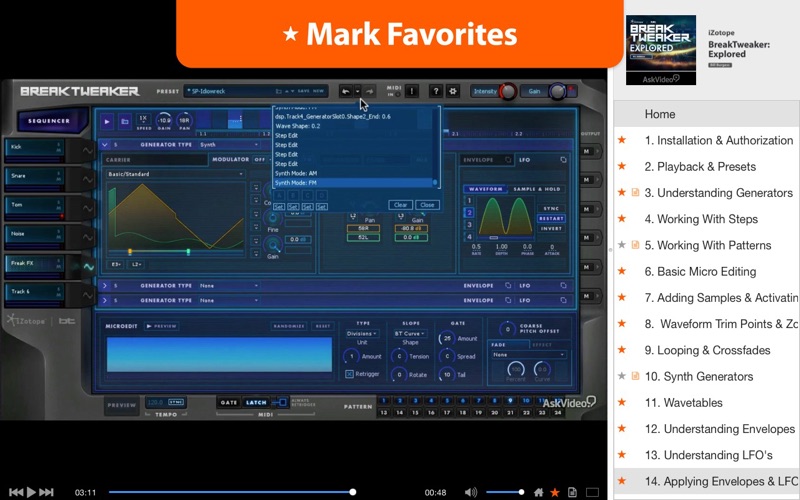
Task: Toggle the star for 10. Synth Generators
Action: (621, 376)
